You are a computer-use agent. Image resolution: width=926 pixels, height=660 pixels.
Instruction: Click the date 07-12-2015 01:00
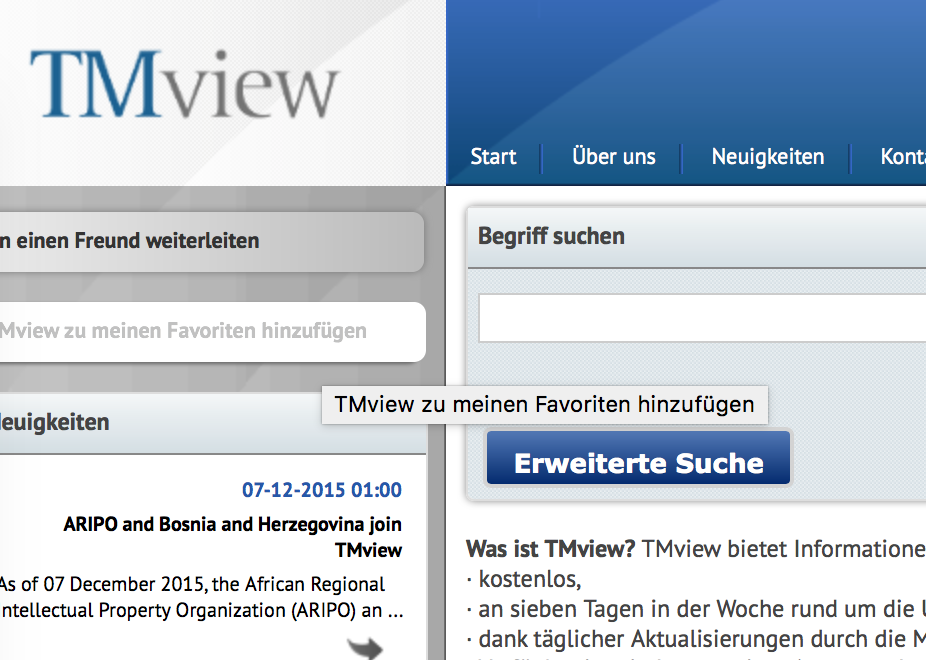coord(322,490)
